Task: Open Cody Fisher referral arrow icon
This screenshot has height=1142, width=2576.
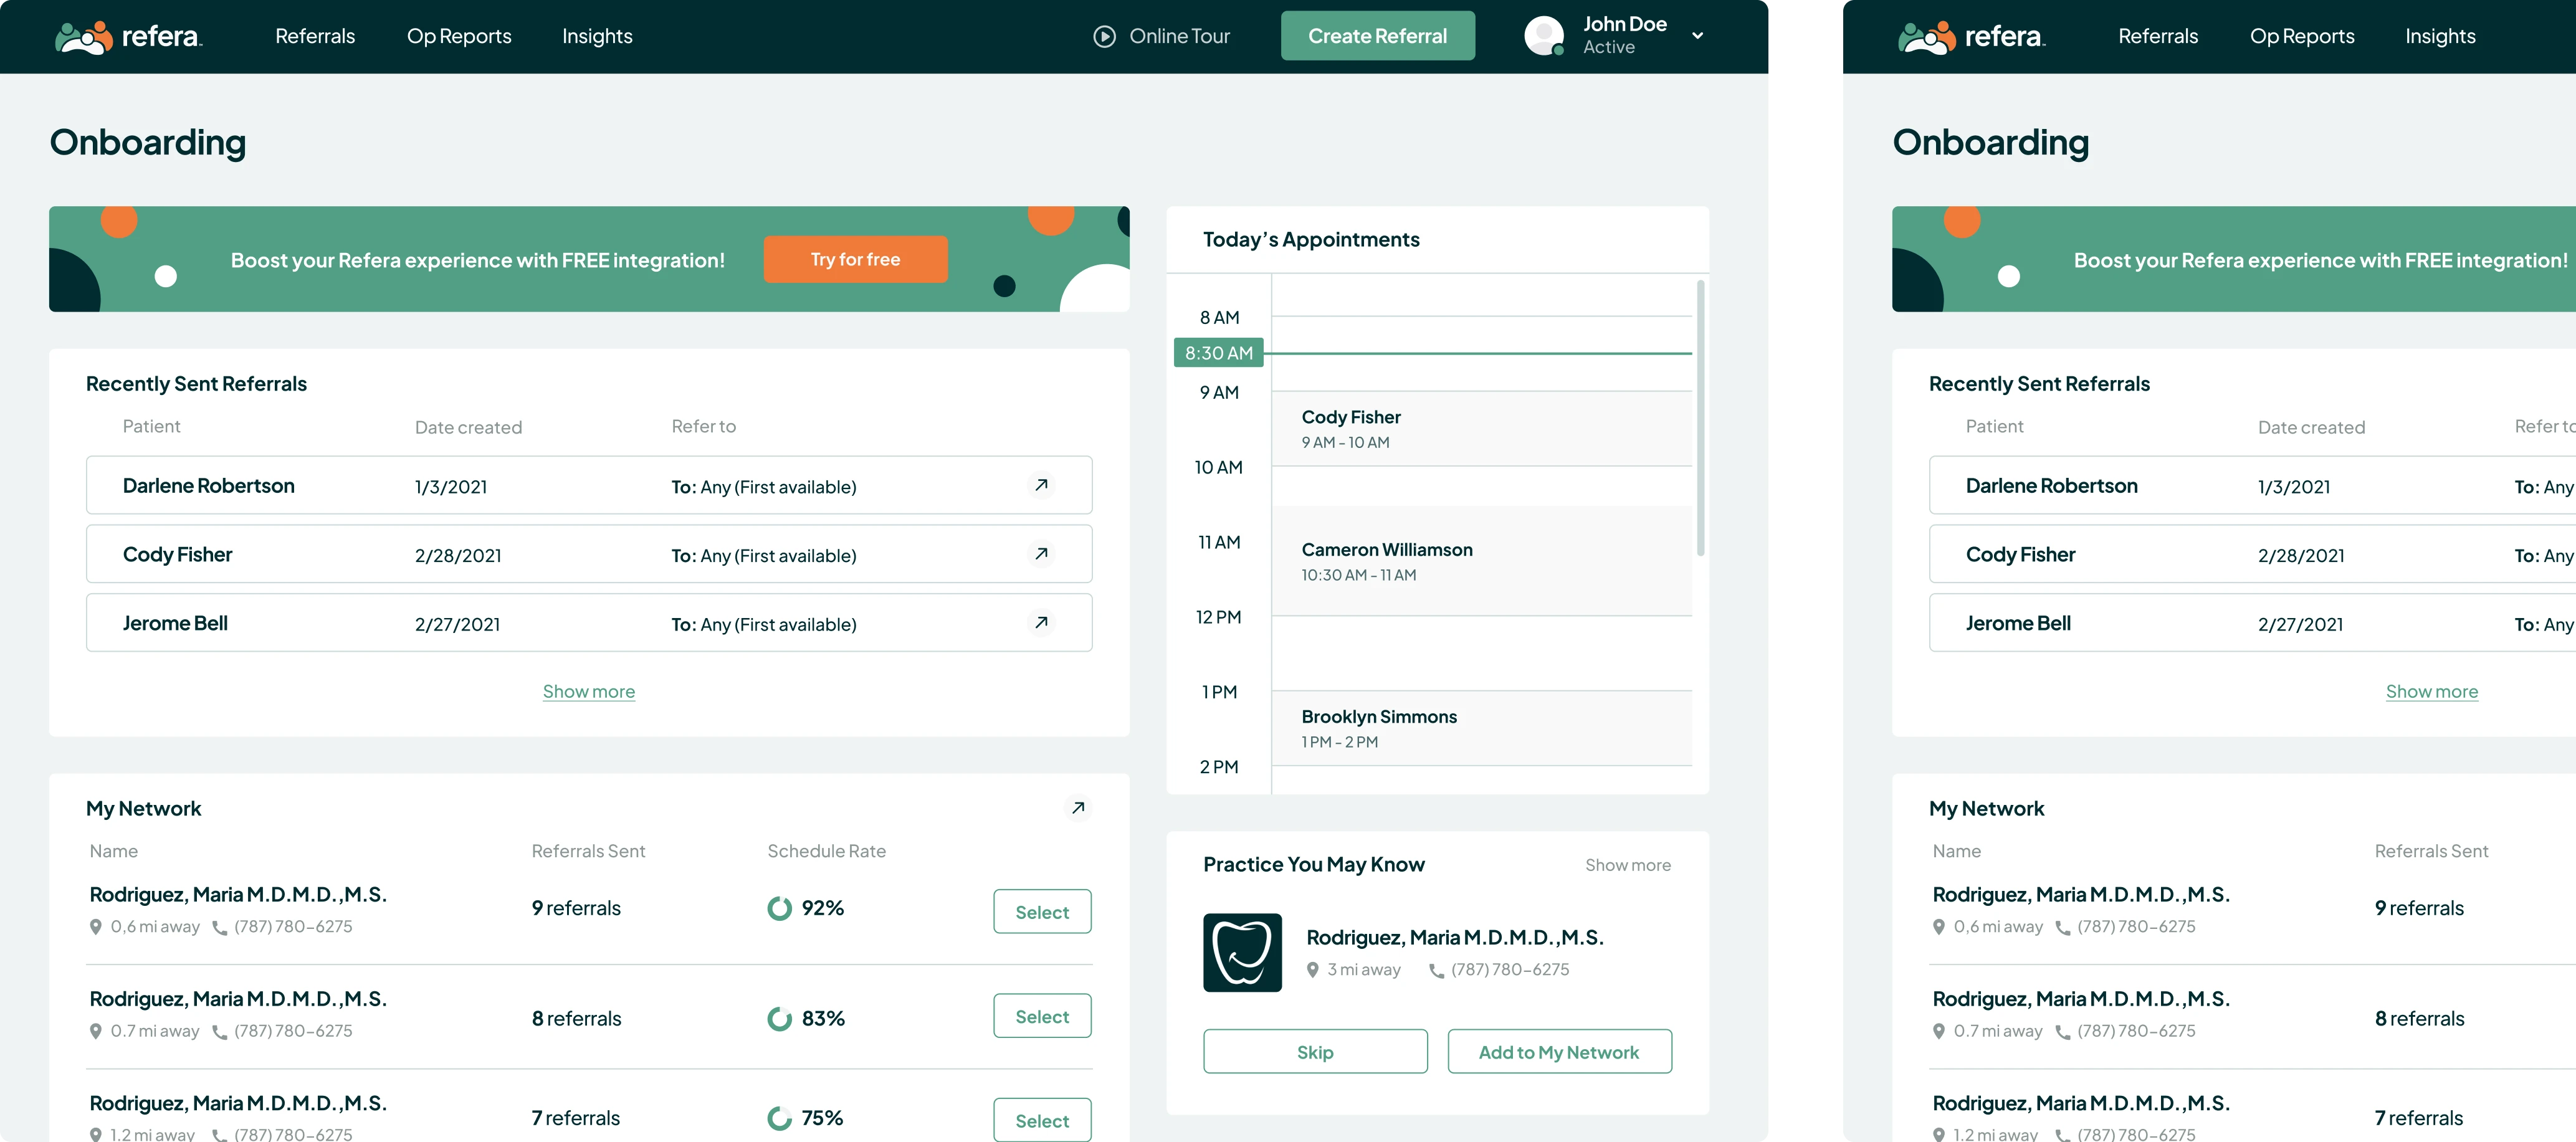Action: tap(1041, 553)
